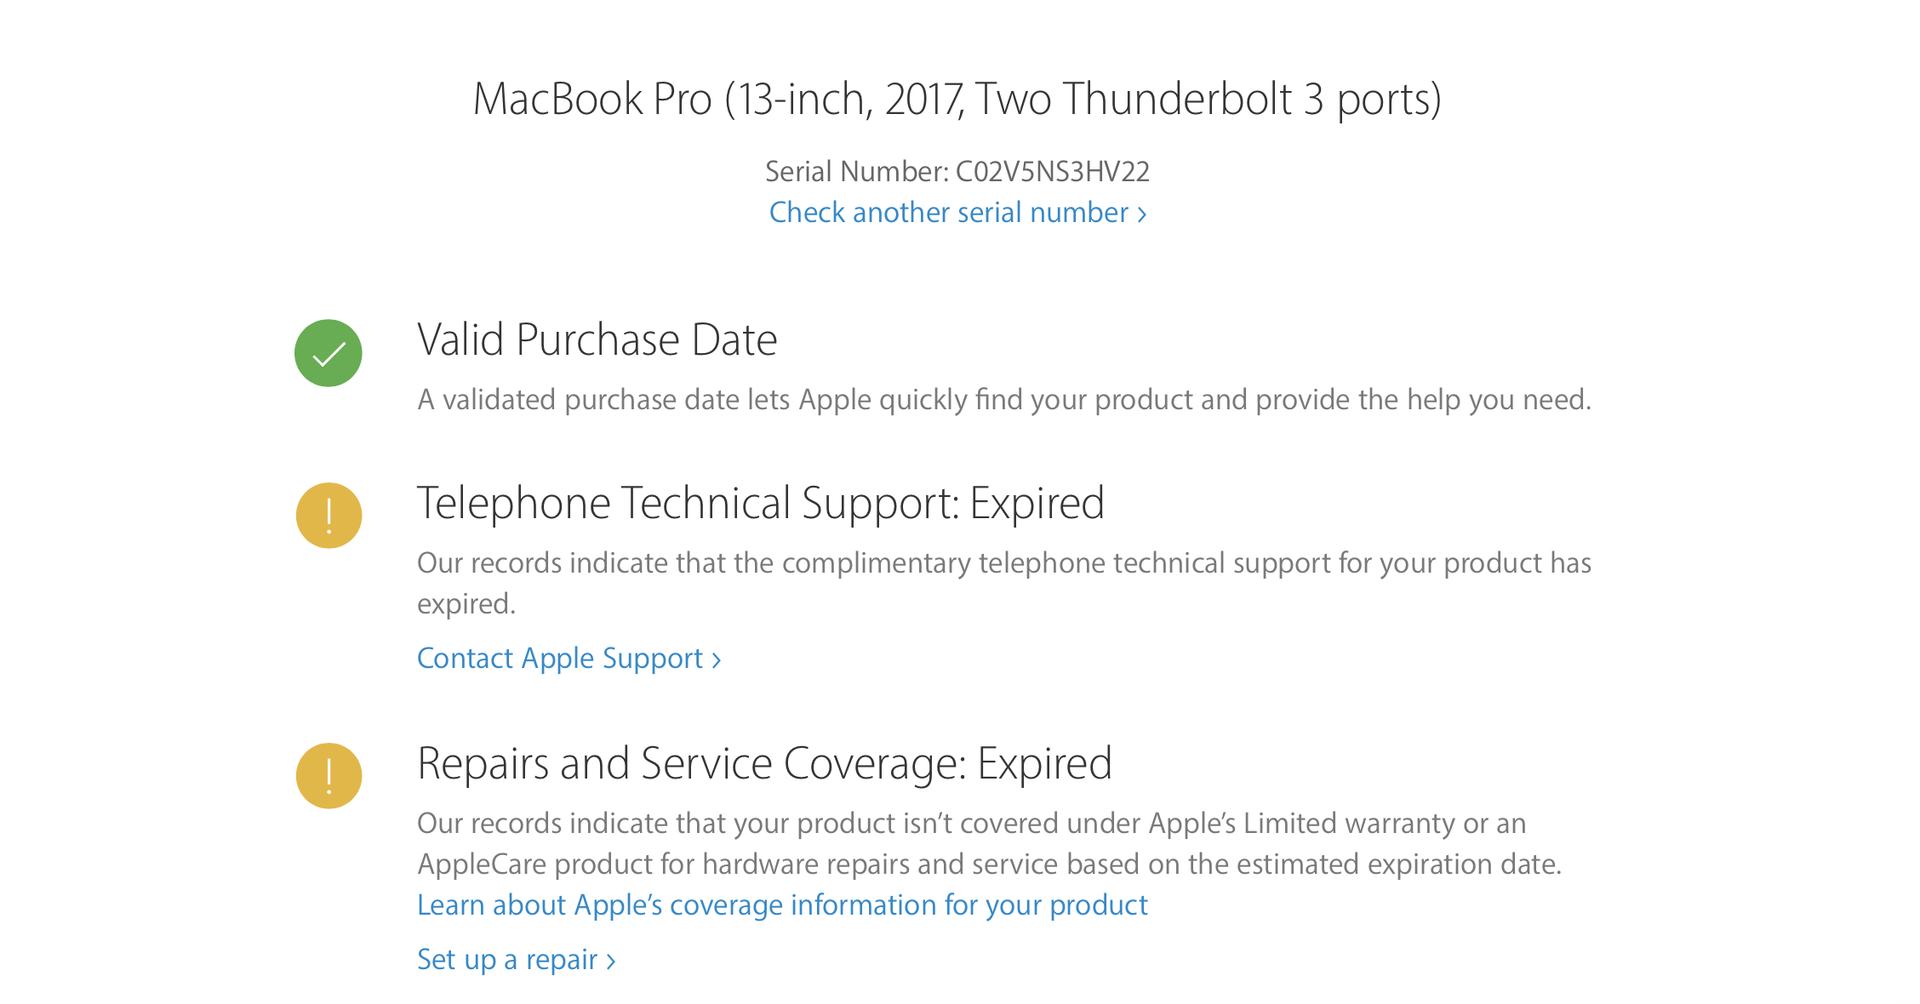Screen dimensions: 1920x1004
Task: Select the Telephone Technical Support: Expired heading
Action: (760, 503)
